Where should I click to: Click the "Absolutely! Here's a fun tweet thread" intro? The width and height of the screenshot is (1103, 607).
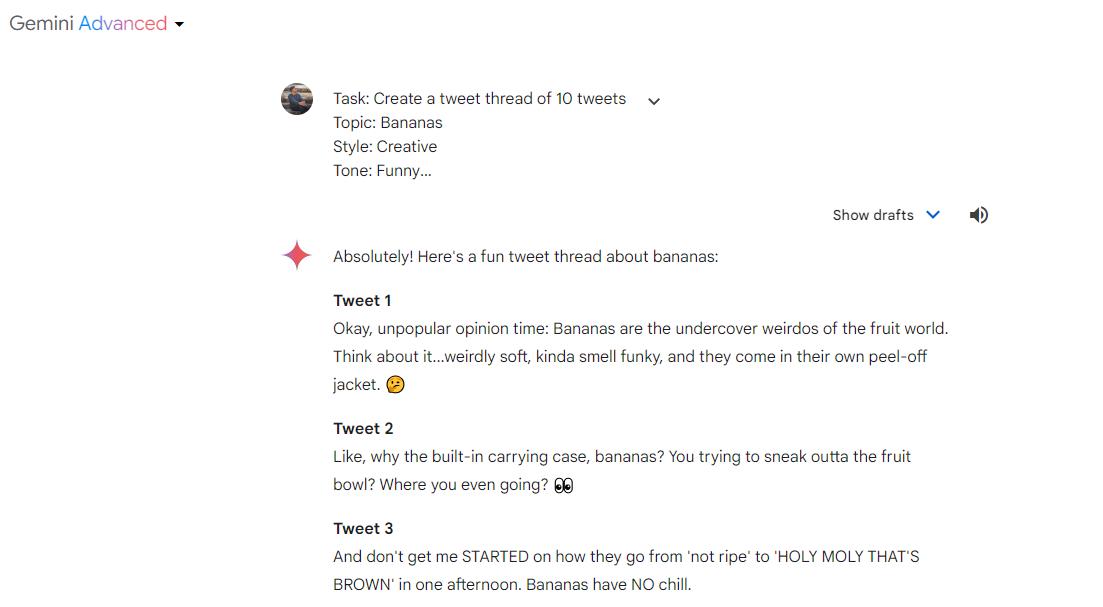(x=525, y=257)
